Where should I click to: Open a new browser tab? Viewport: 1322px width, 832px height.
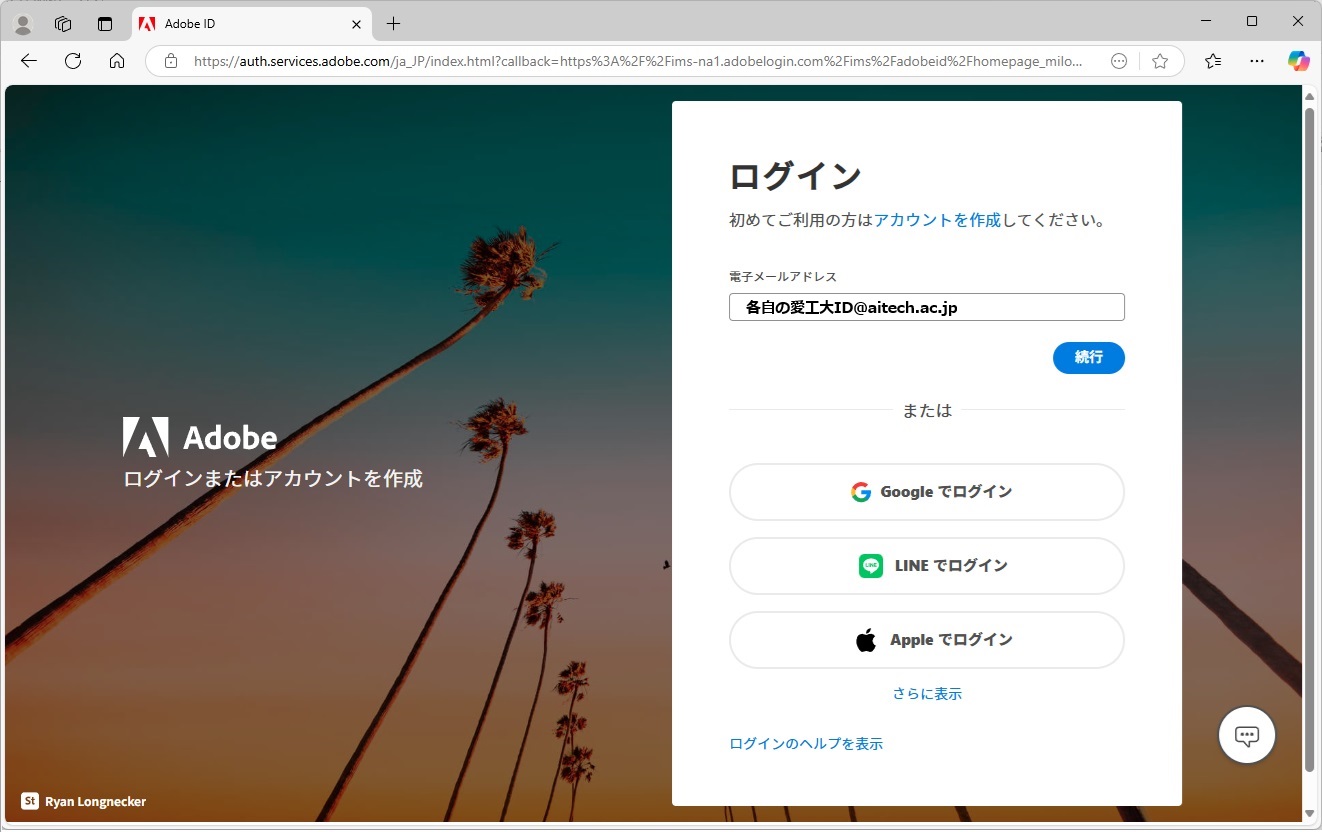(393, 23)
